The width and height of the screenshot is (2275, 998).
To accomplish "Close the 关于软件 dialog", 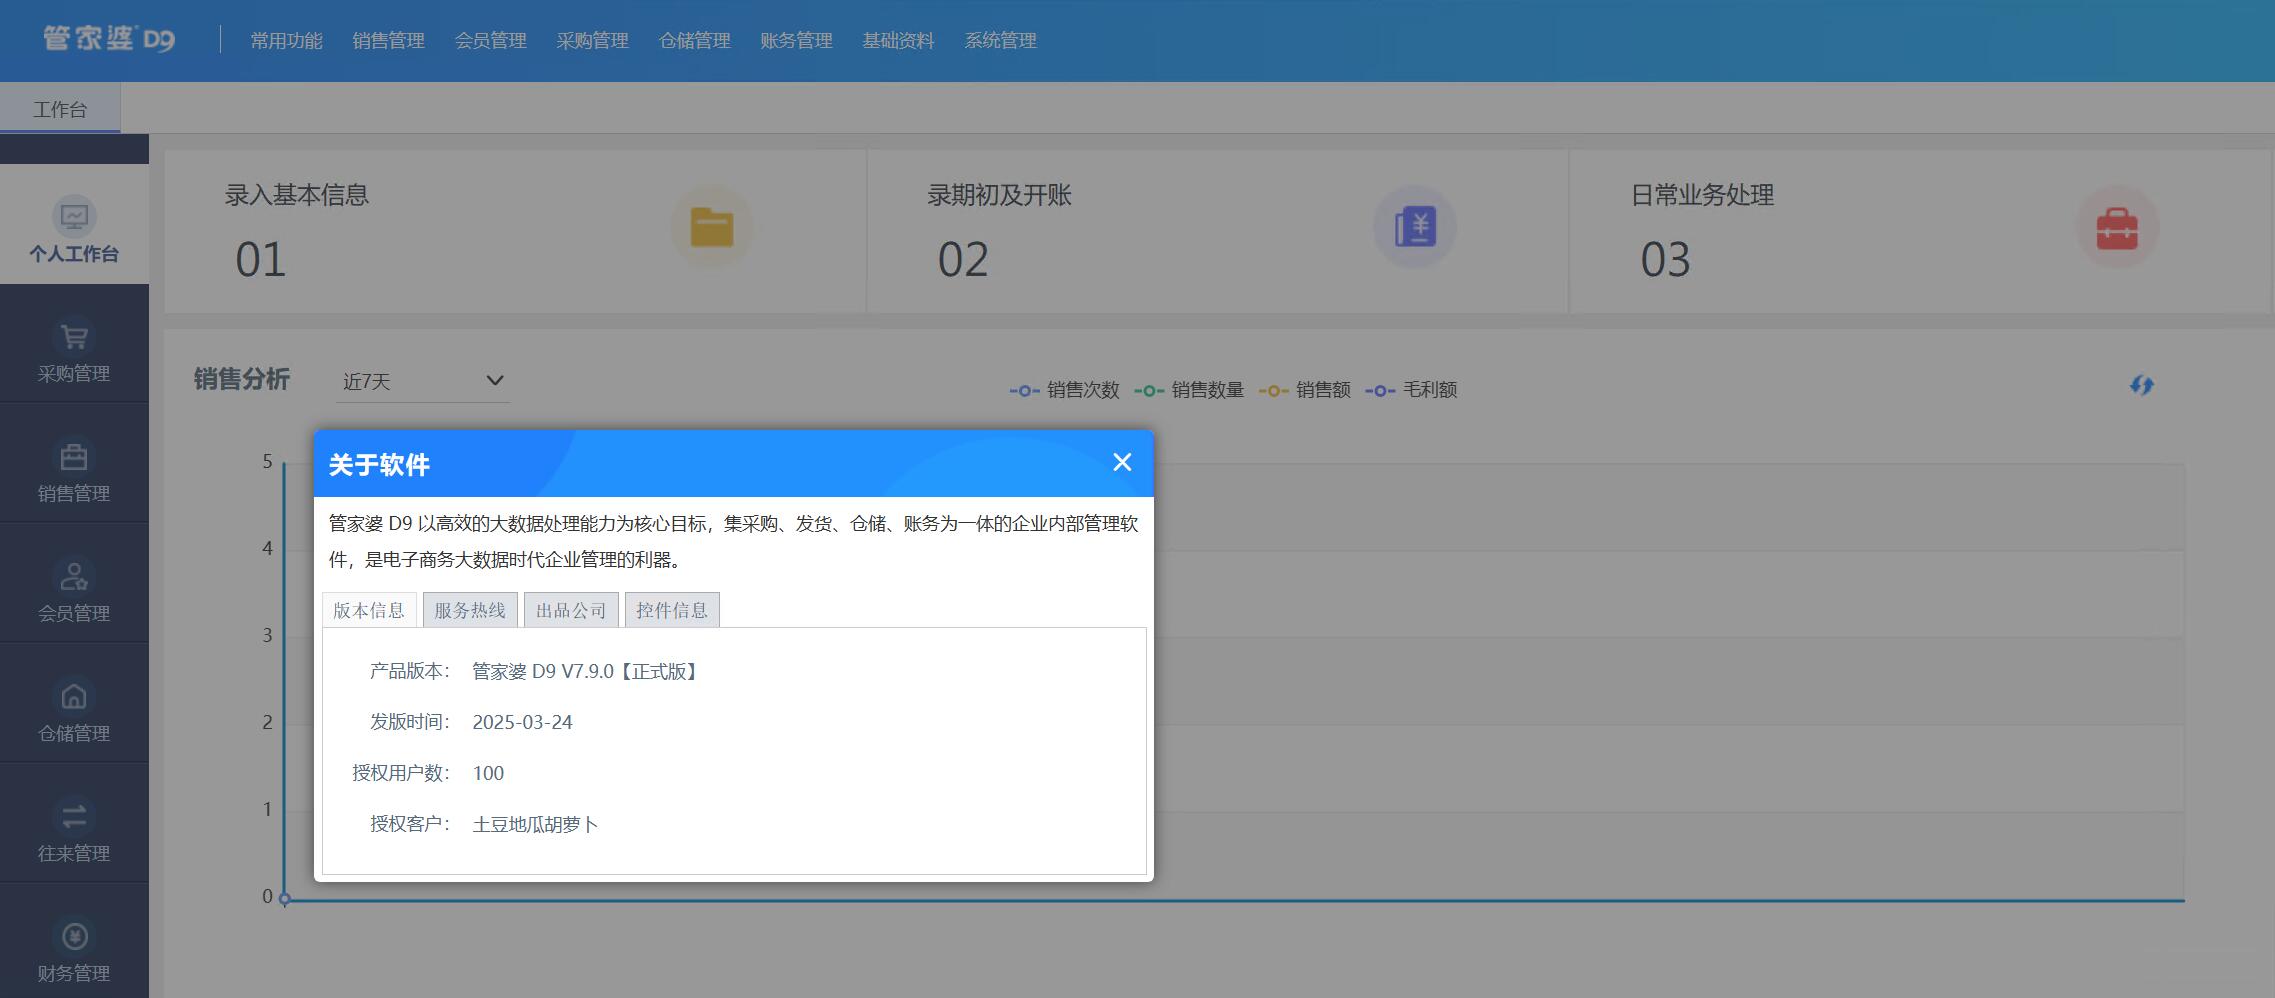I will click(x=1122, y=462).
